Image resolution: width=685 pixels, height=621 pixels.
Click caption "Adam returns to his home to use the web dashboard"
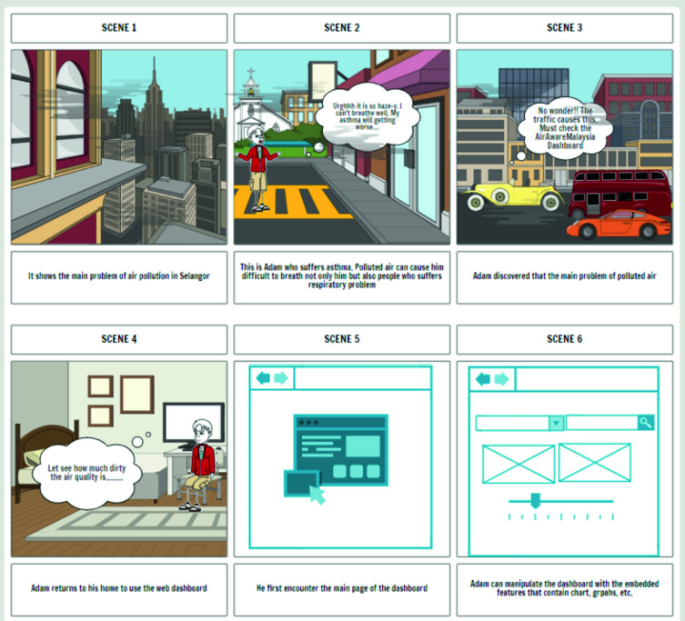coord(119,588)
